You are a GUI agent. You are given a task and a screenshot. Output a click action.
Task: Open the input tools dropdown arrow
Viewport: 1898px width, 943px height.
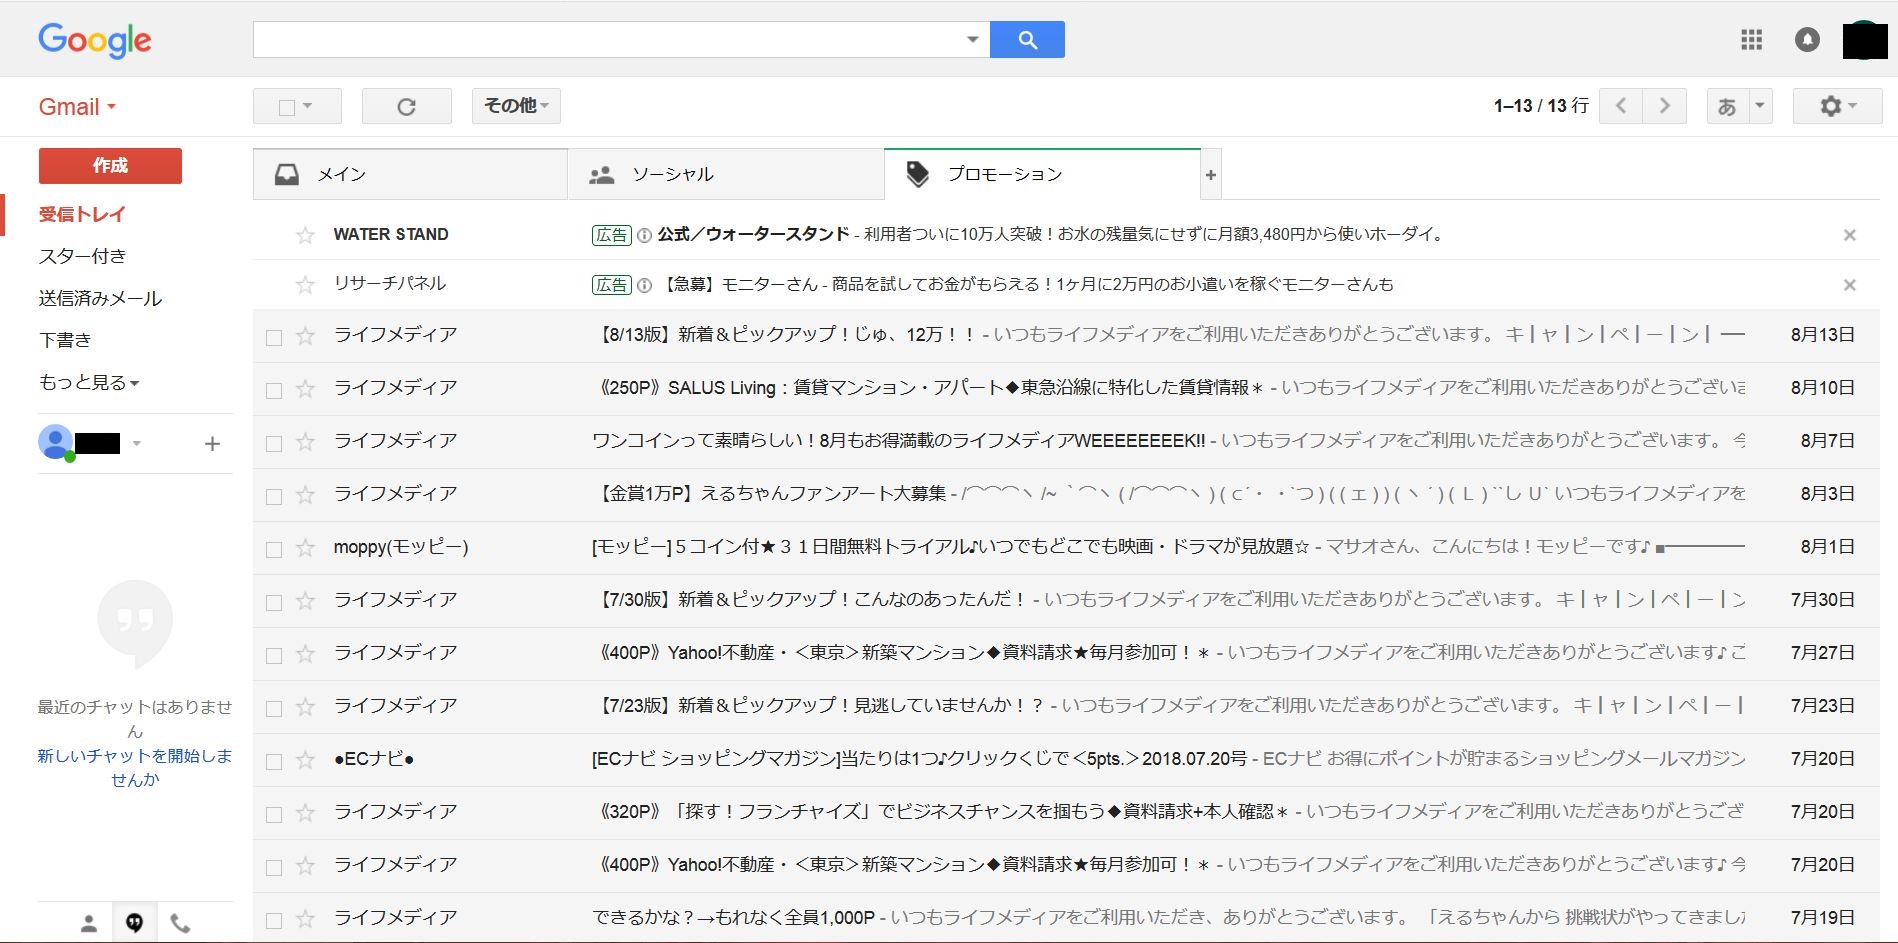[x=1760, y=106]
